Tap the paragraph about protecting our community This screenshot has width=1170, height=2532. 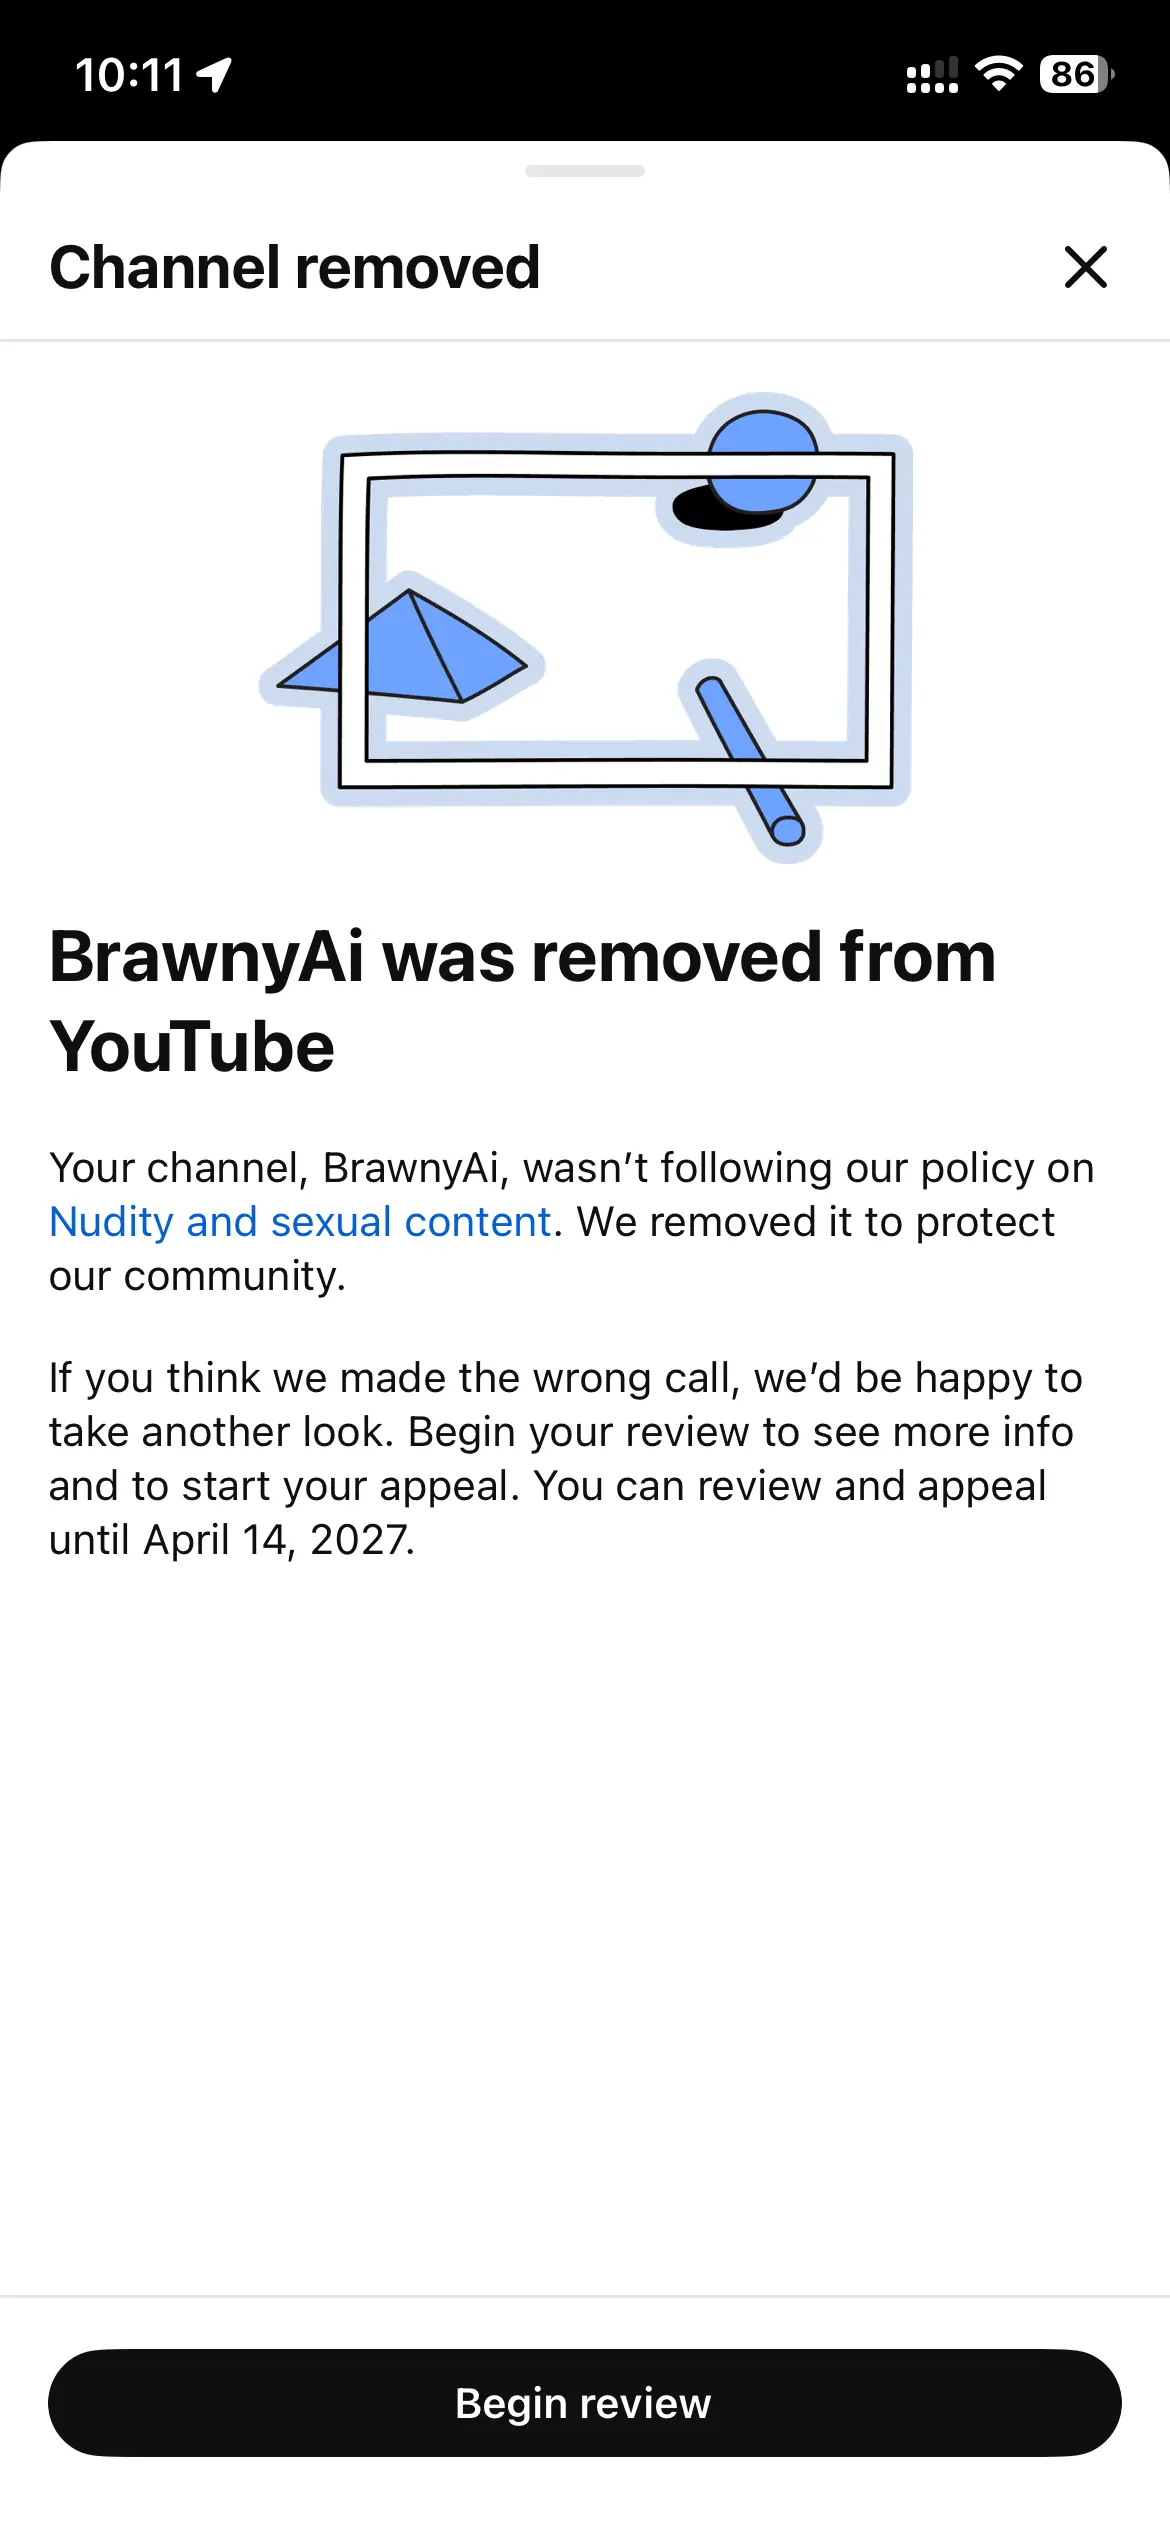pyautogui.click(x=572, y=1222)
